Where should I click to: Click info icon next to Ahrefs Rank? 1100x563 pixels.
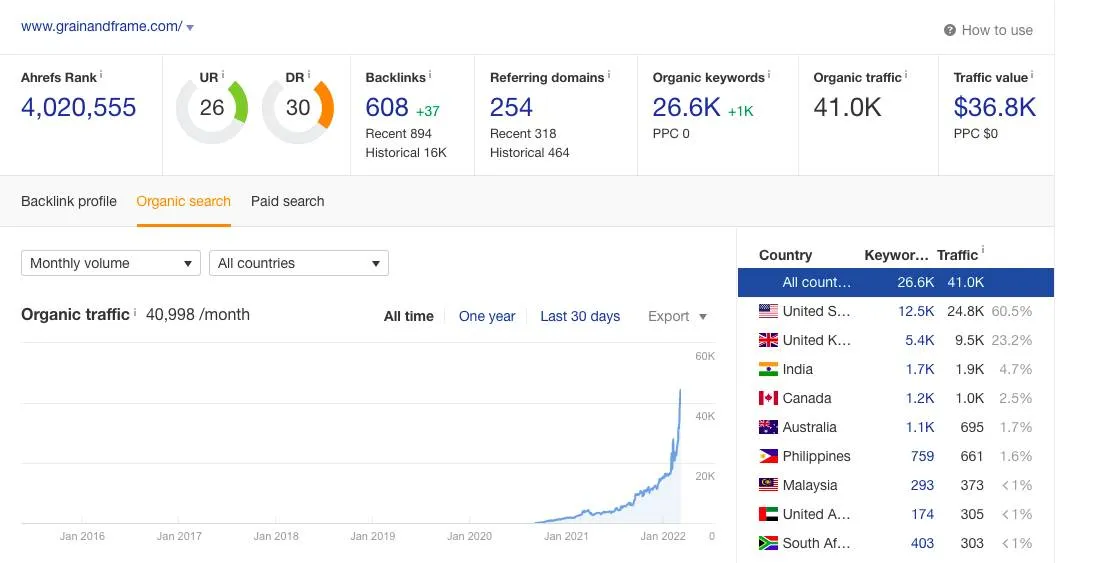pos(100,74)
